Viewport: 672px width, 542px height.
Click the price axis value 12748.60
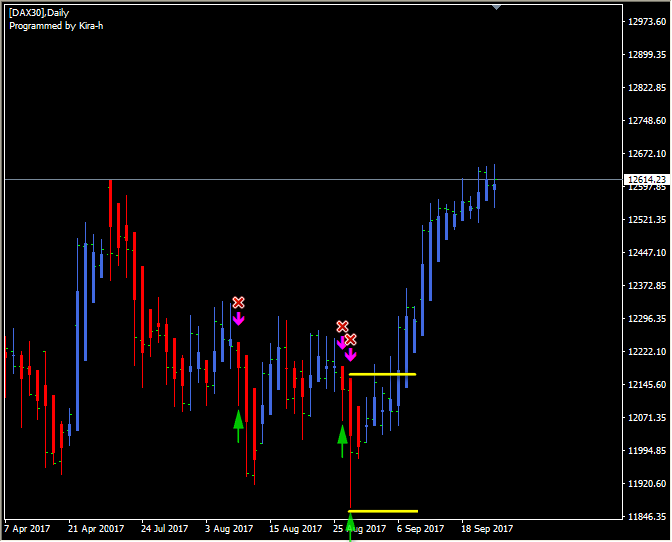click(x=647, y=121)
